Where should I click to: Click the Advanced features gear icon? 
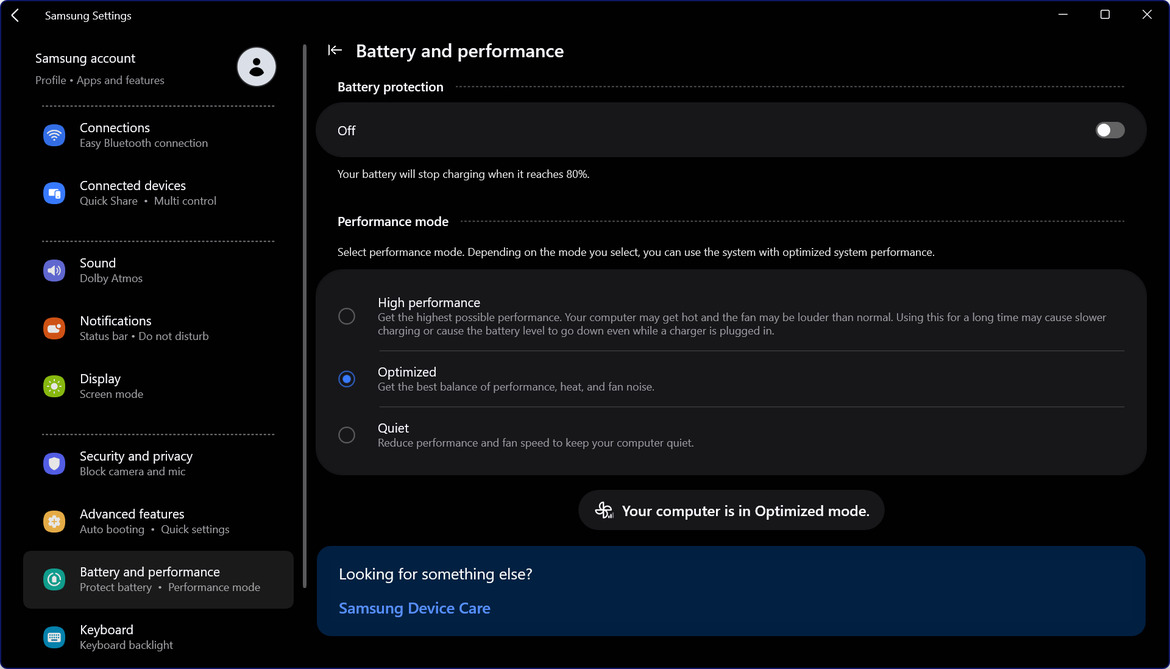[x=54, y=521]
